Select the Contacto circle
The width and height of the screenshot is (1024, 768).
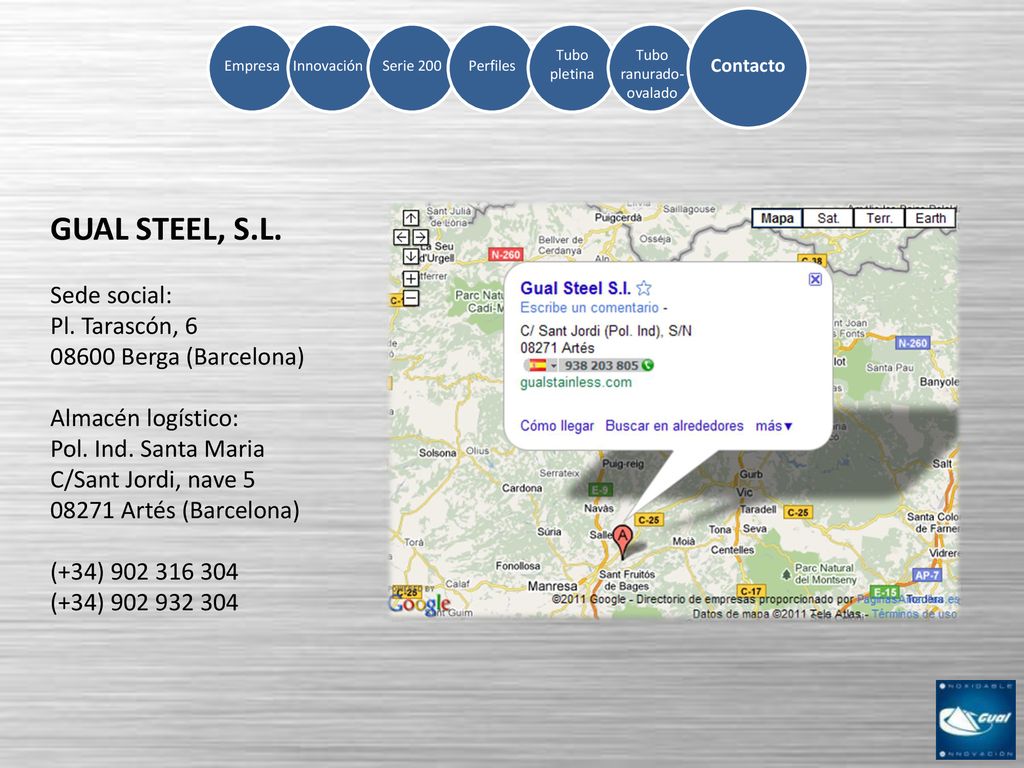[748, 67]
